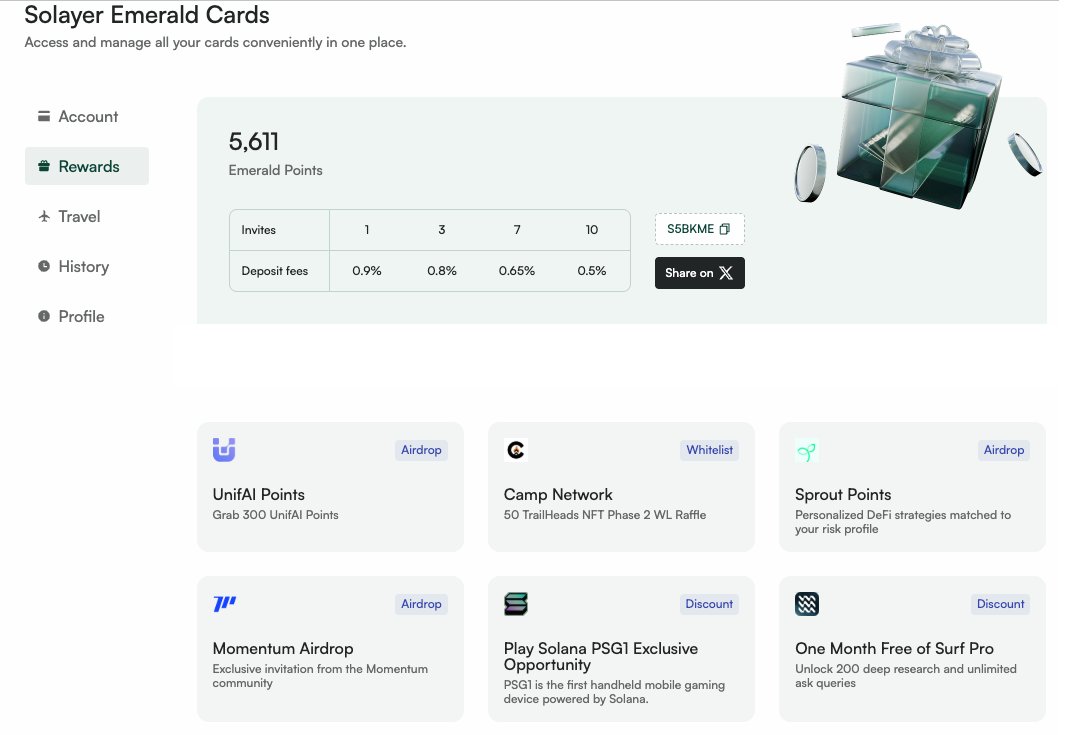Open the Profile info icon

(44, 316)
